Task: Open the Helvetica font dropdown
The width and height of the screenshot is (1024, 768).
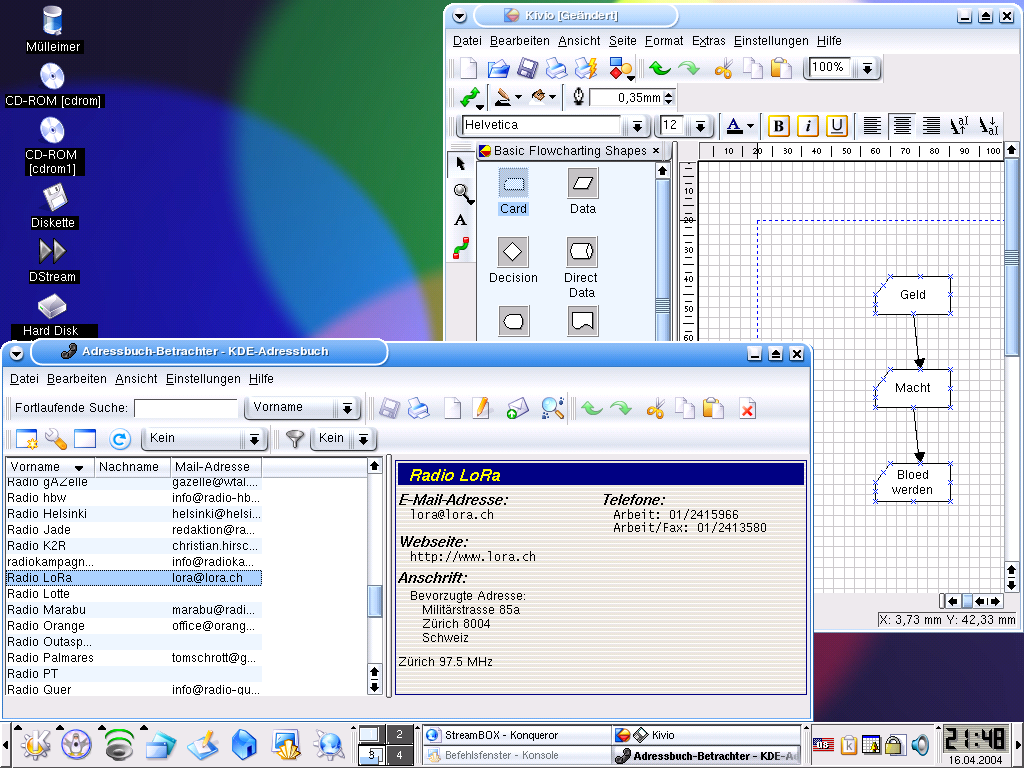Action: coord(637,126)
